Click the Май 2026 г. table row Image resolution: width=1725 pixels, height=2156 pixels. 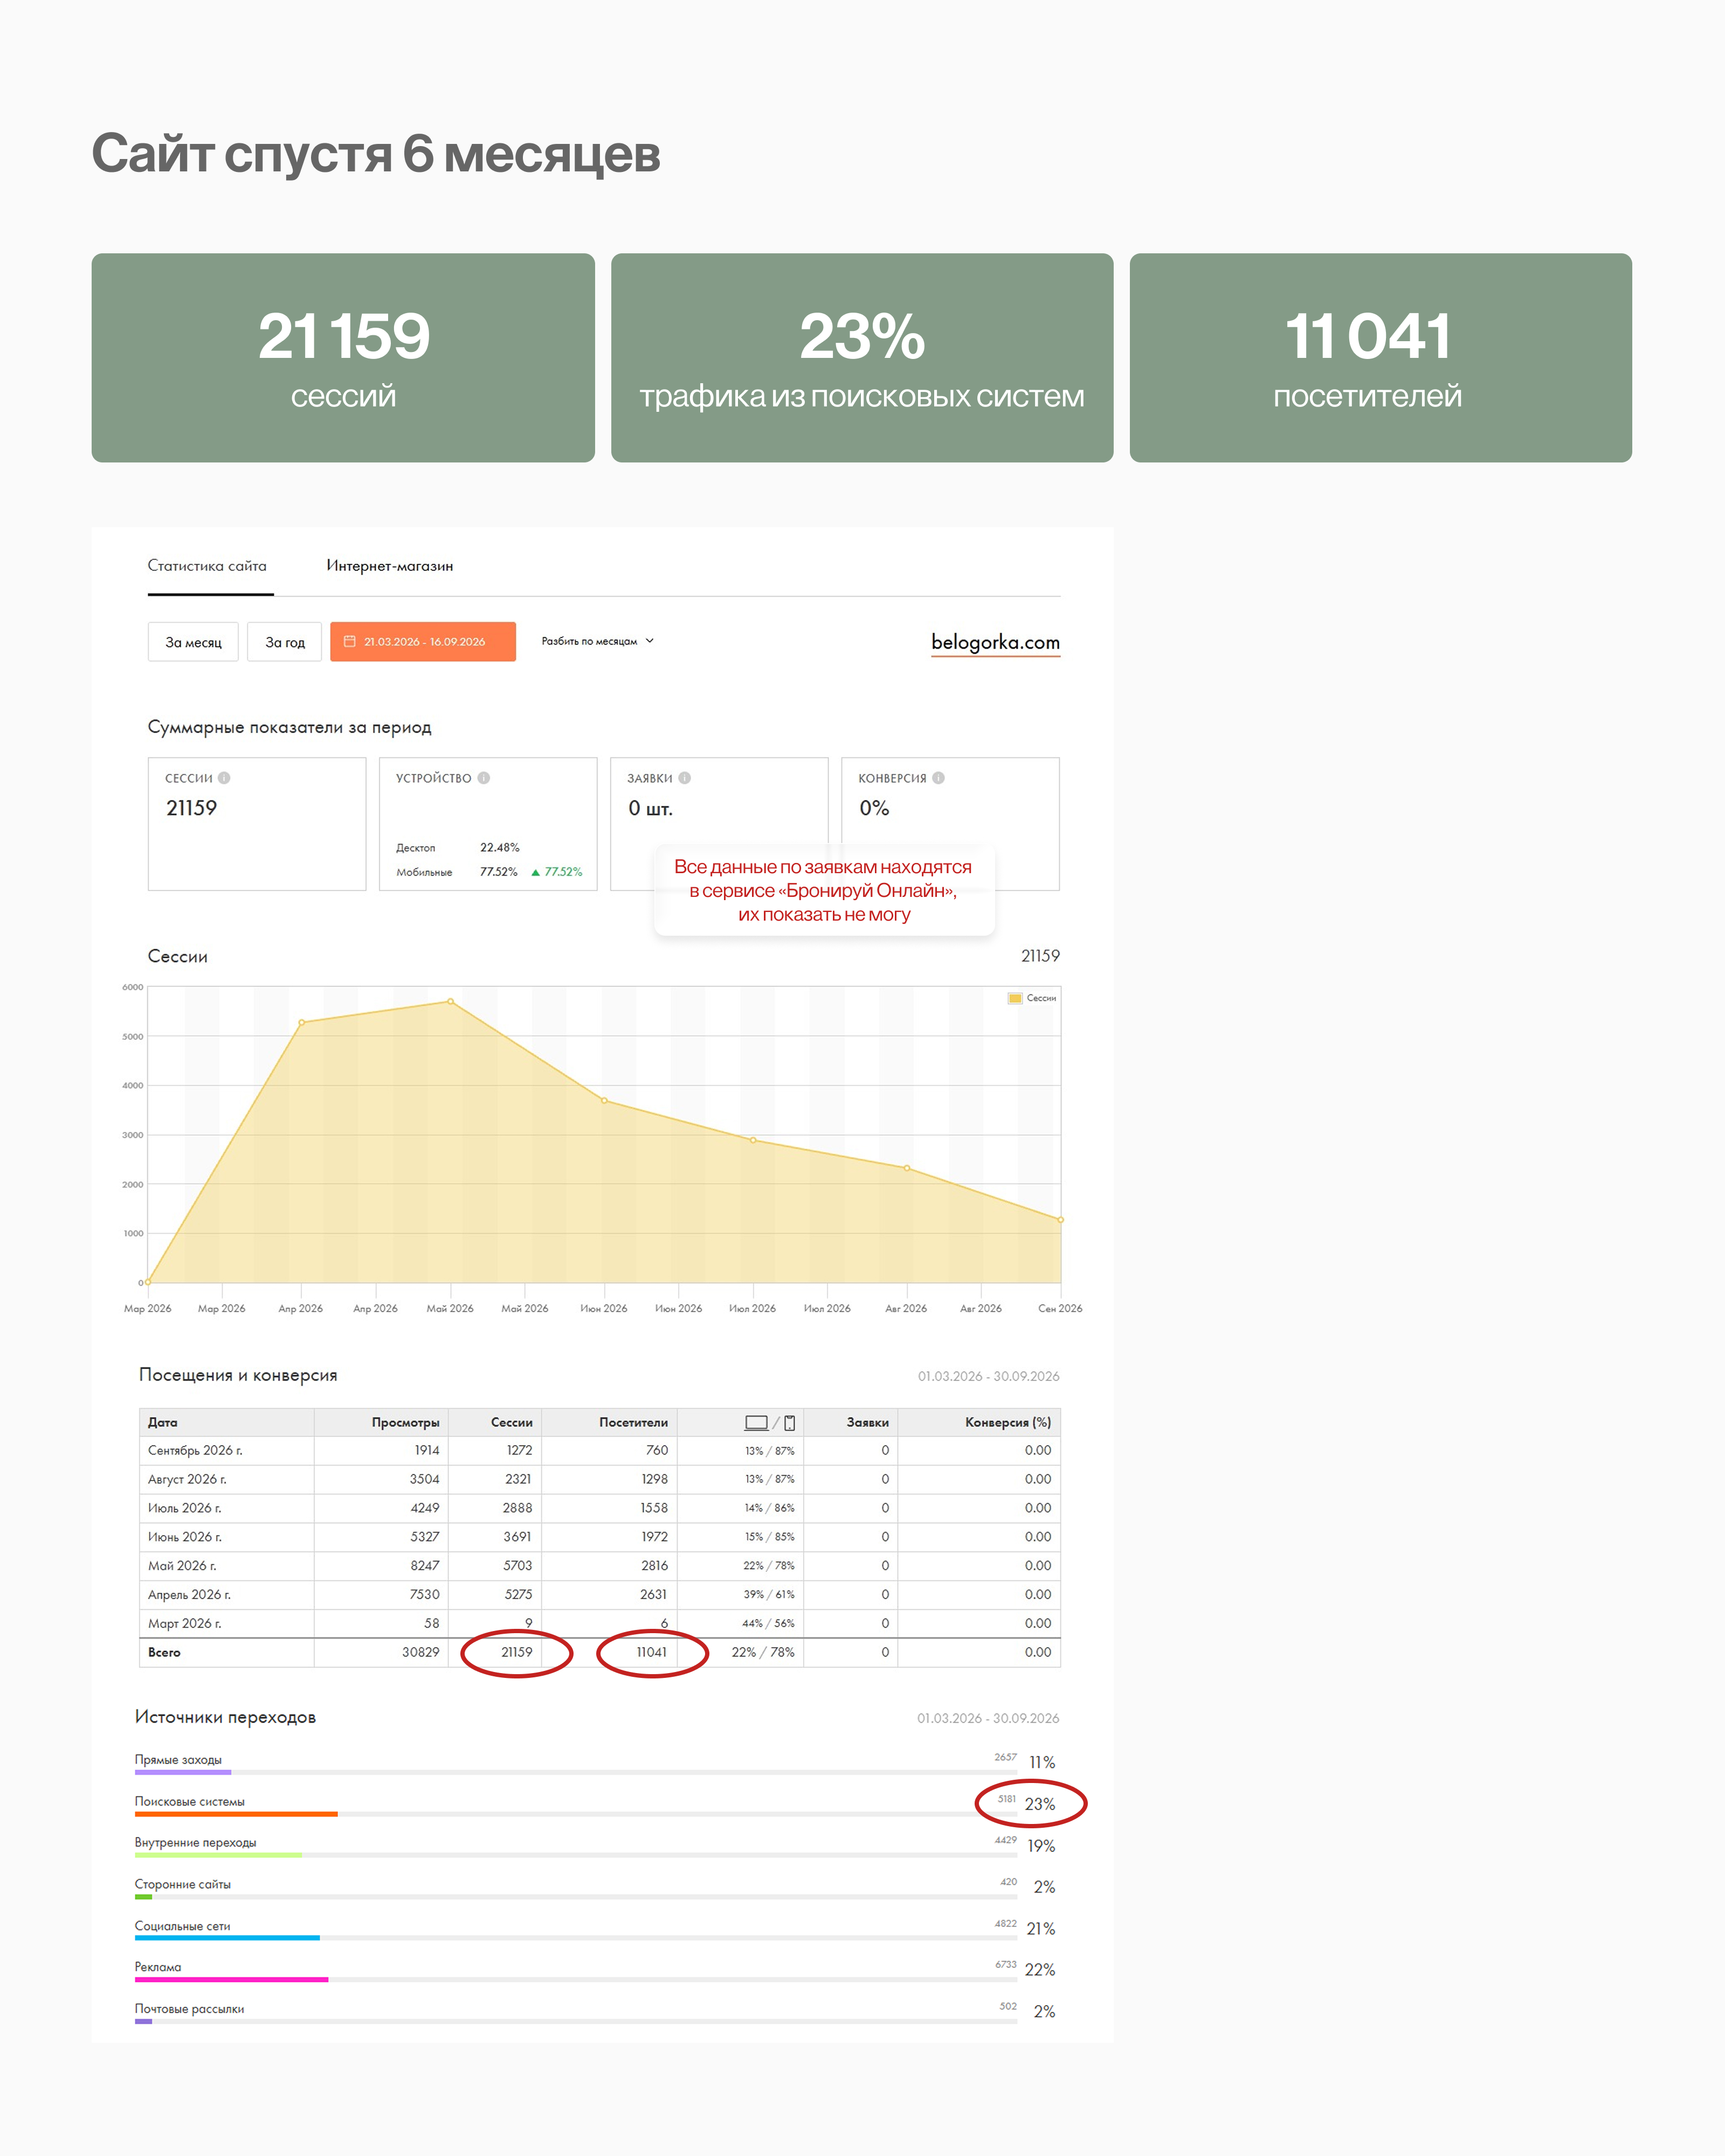(600, 1566)
